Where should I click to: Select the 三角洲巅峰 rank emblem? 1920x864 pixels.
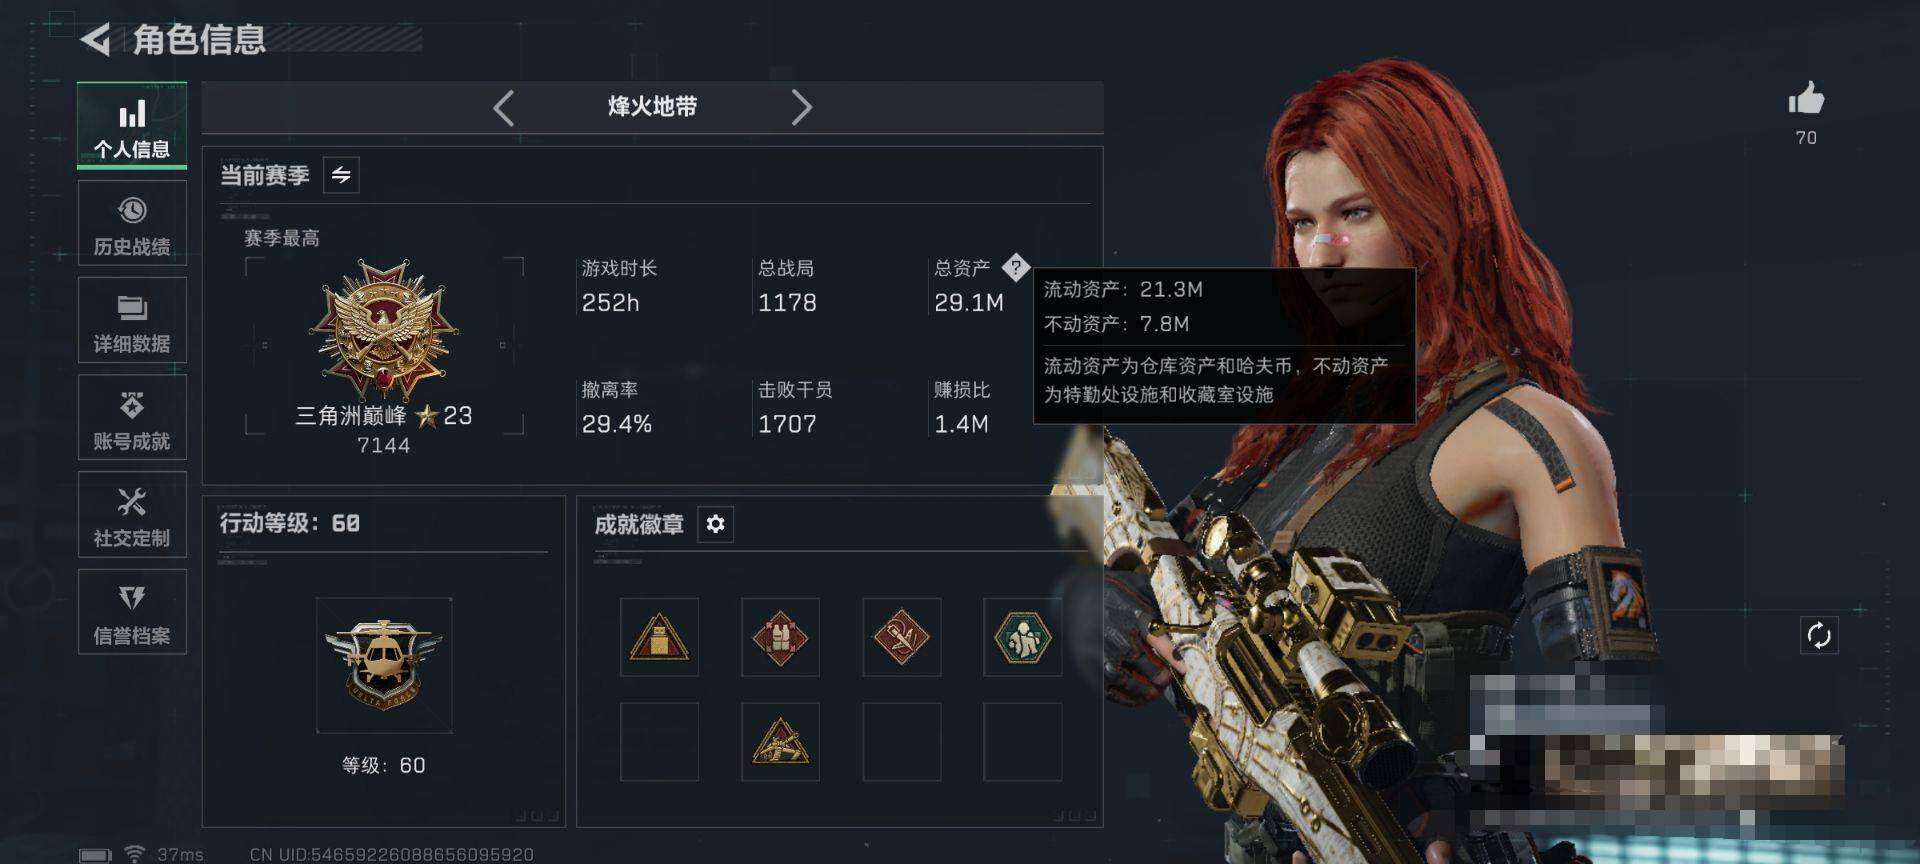point(384,329)
